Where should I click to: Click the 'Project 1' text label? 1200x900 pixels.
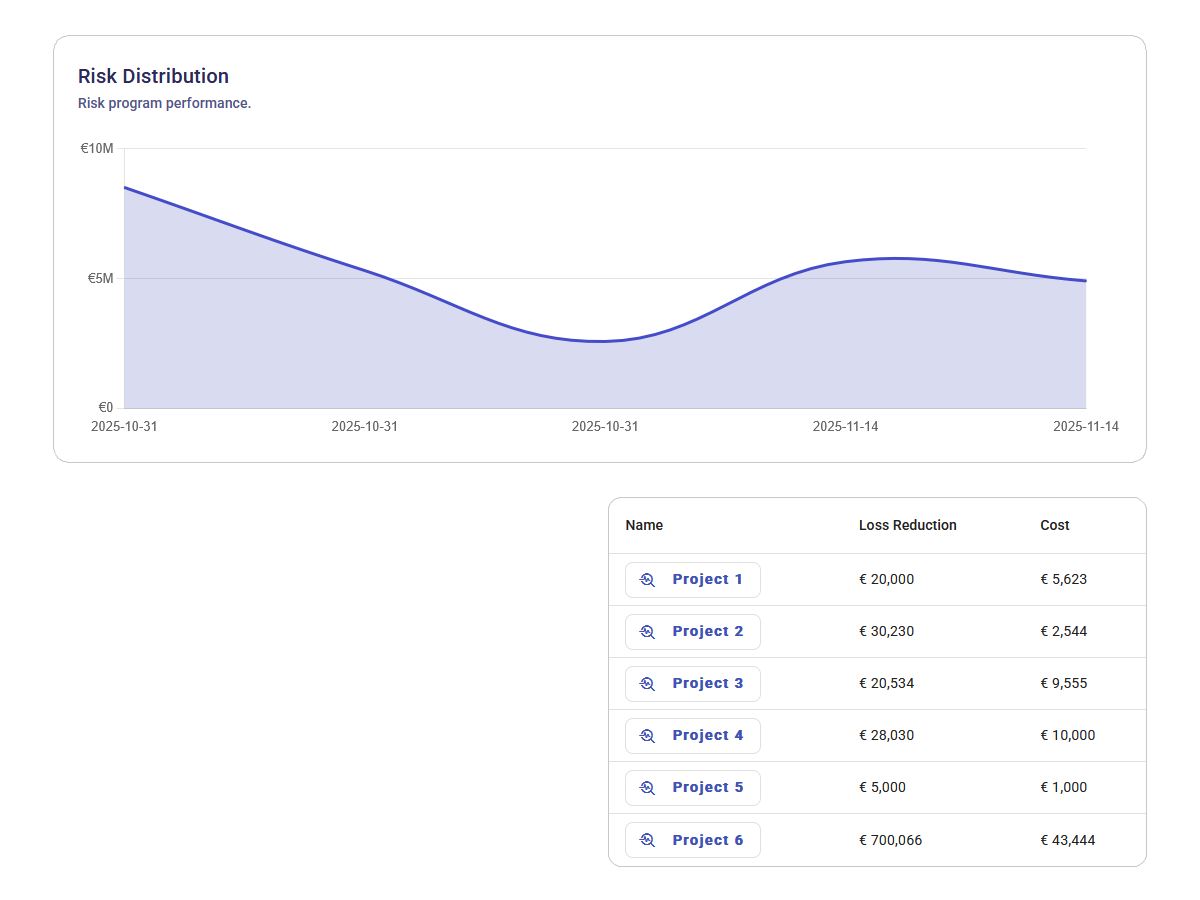707,580
